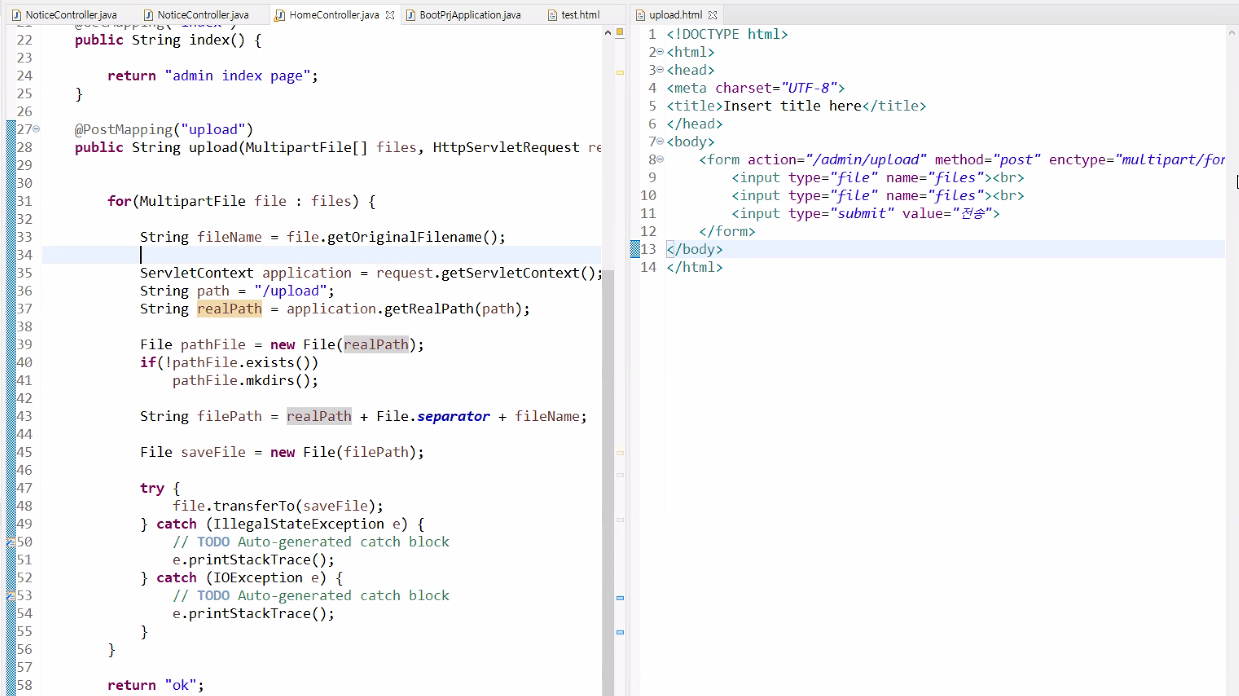
Task: Collapse the <head> element fold at line 3
Action: 660,70
